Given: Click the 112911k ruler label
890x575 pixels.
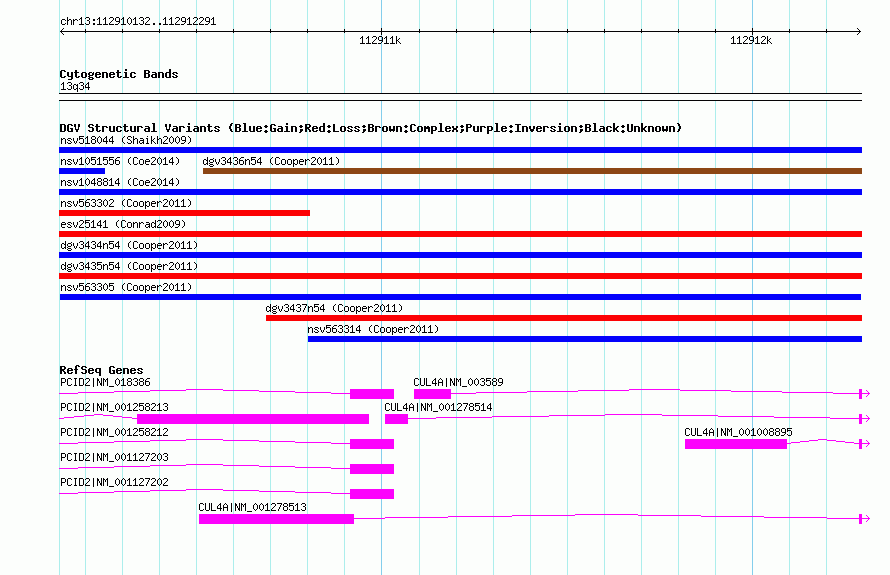Looking at the screenshot, I should [380, 40].
